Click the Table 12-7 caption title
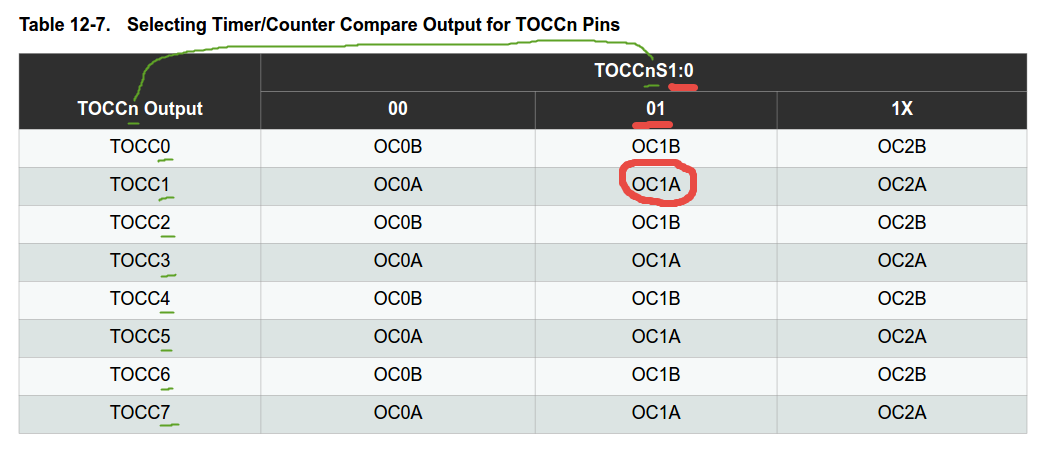Image resolution: width=1051 pixels, height=456 pixels. point(320,25)
